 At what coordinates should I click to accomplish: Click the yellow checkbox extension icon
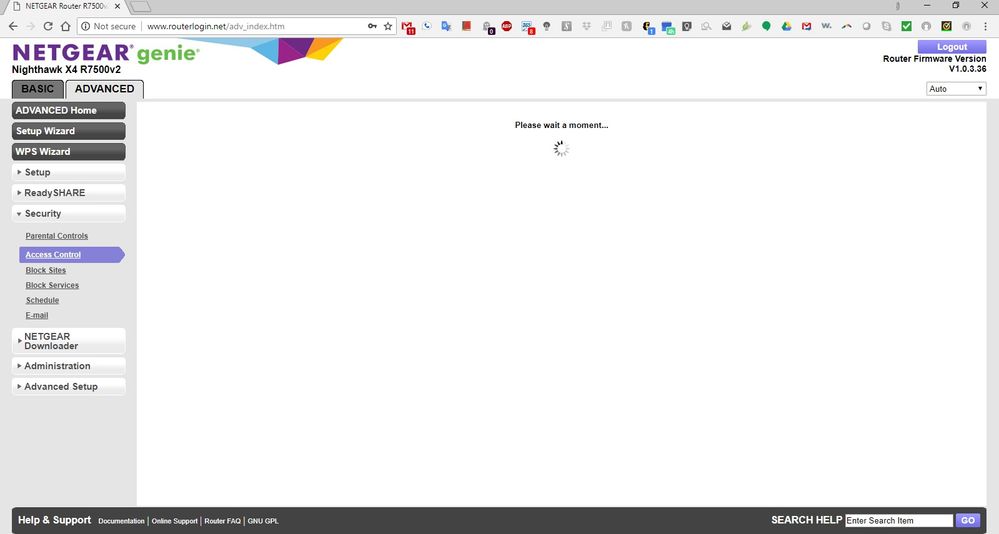[x=946, y=26]
